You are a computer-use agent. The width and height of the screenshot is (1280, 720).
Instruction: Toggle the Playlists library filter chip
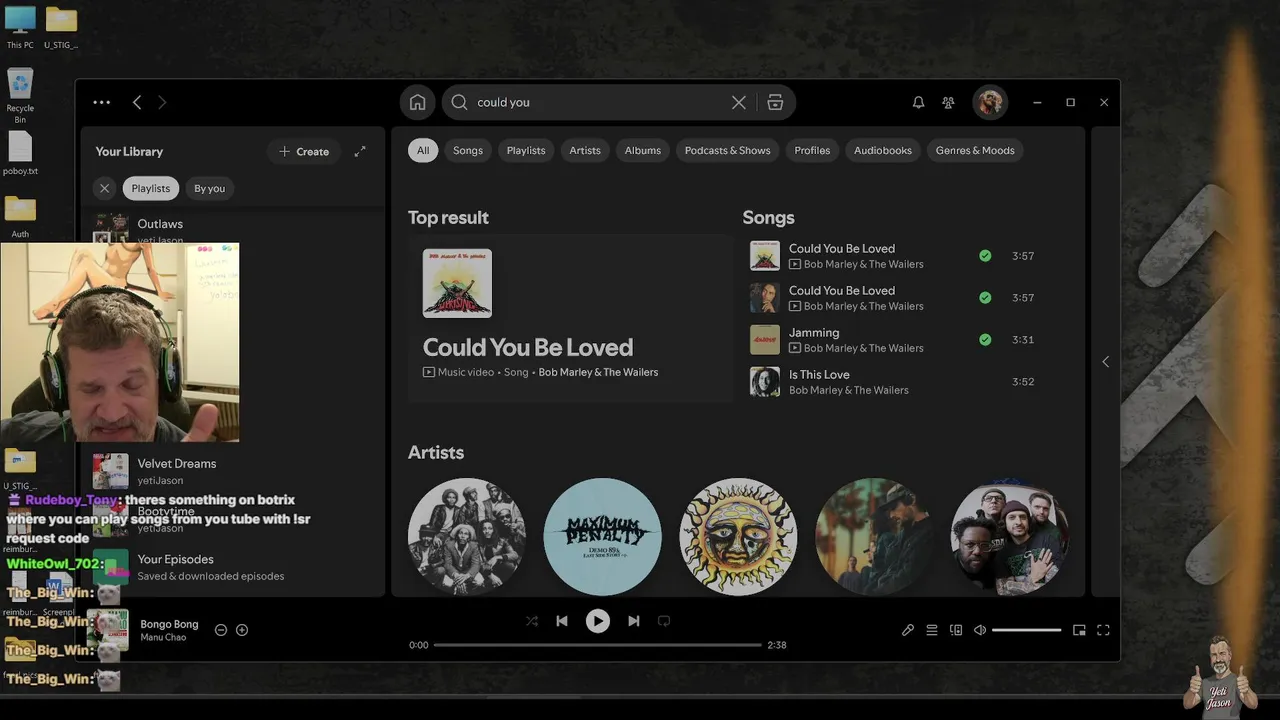tap(151, 188)
